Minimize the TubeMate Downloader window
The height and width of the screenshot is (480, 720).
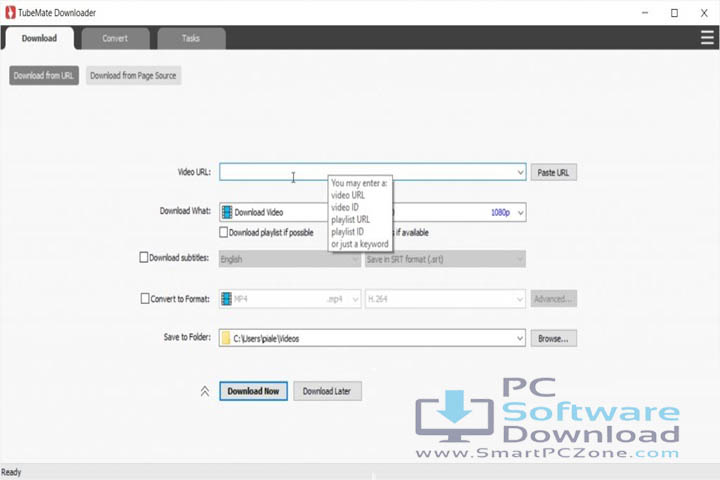tap(645, 13)
